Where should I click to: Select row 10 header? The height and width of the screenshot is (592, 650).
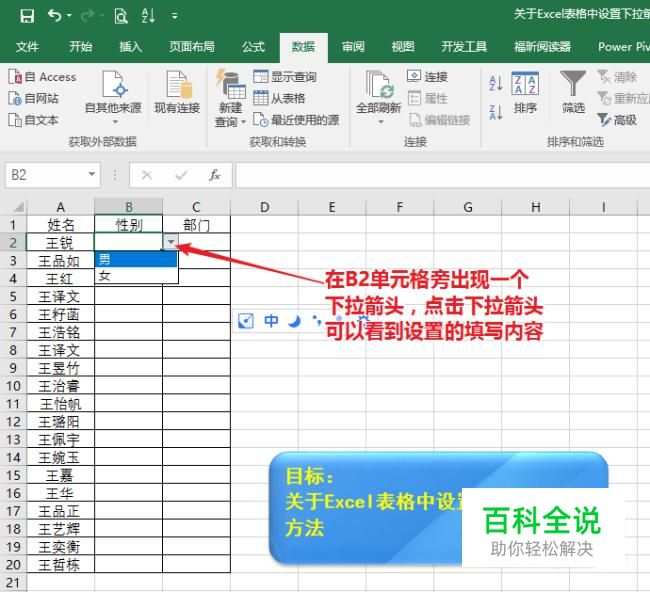[13, 386]
